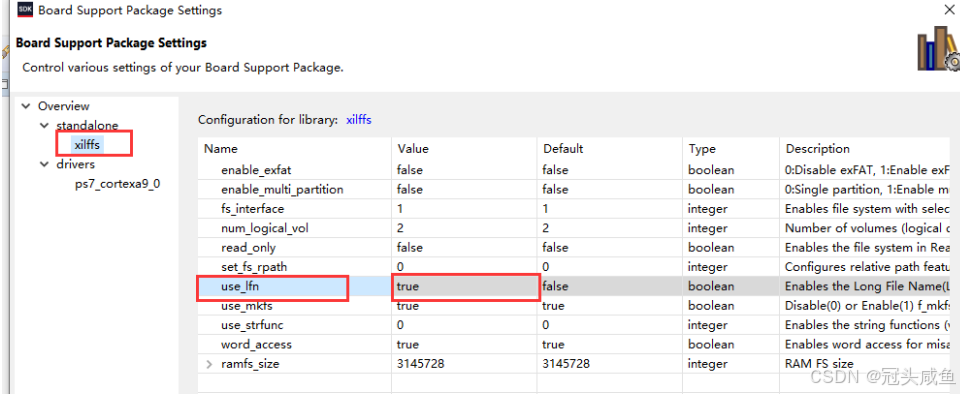960x394 pixels.
Task: Select the fs_interface row name
Action: (253, 209)
